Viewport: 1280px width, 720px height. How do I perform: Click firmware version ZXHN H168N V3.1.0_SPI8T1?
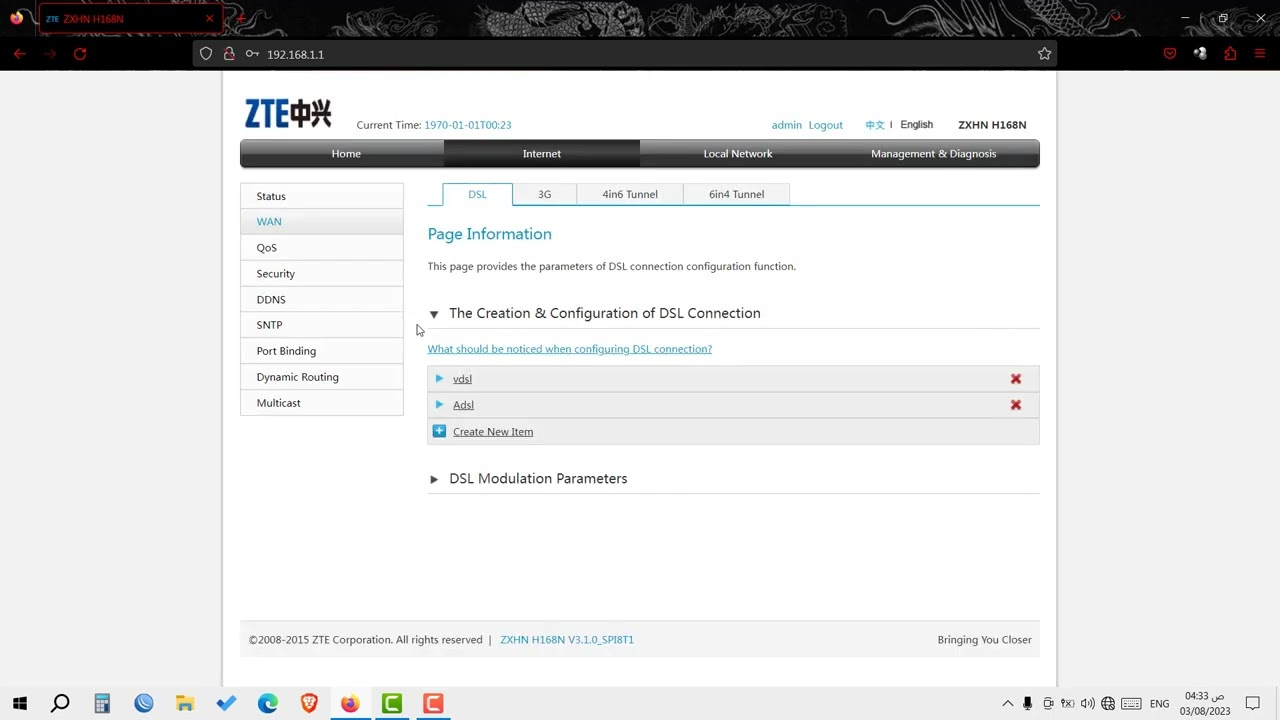567,640
